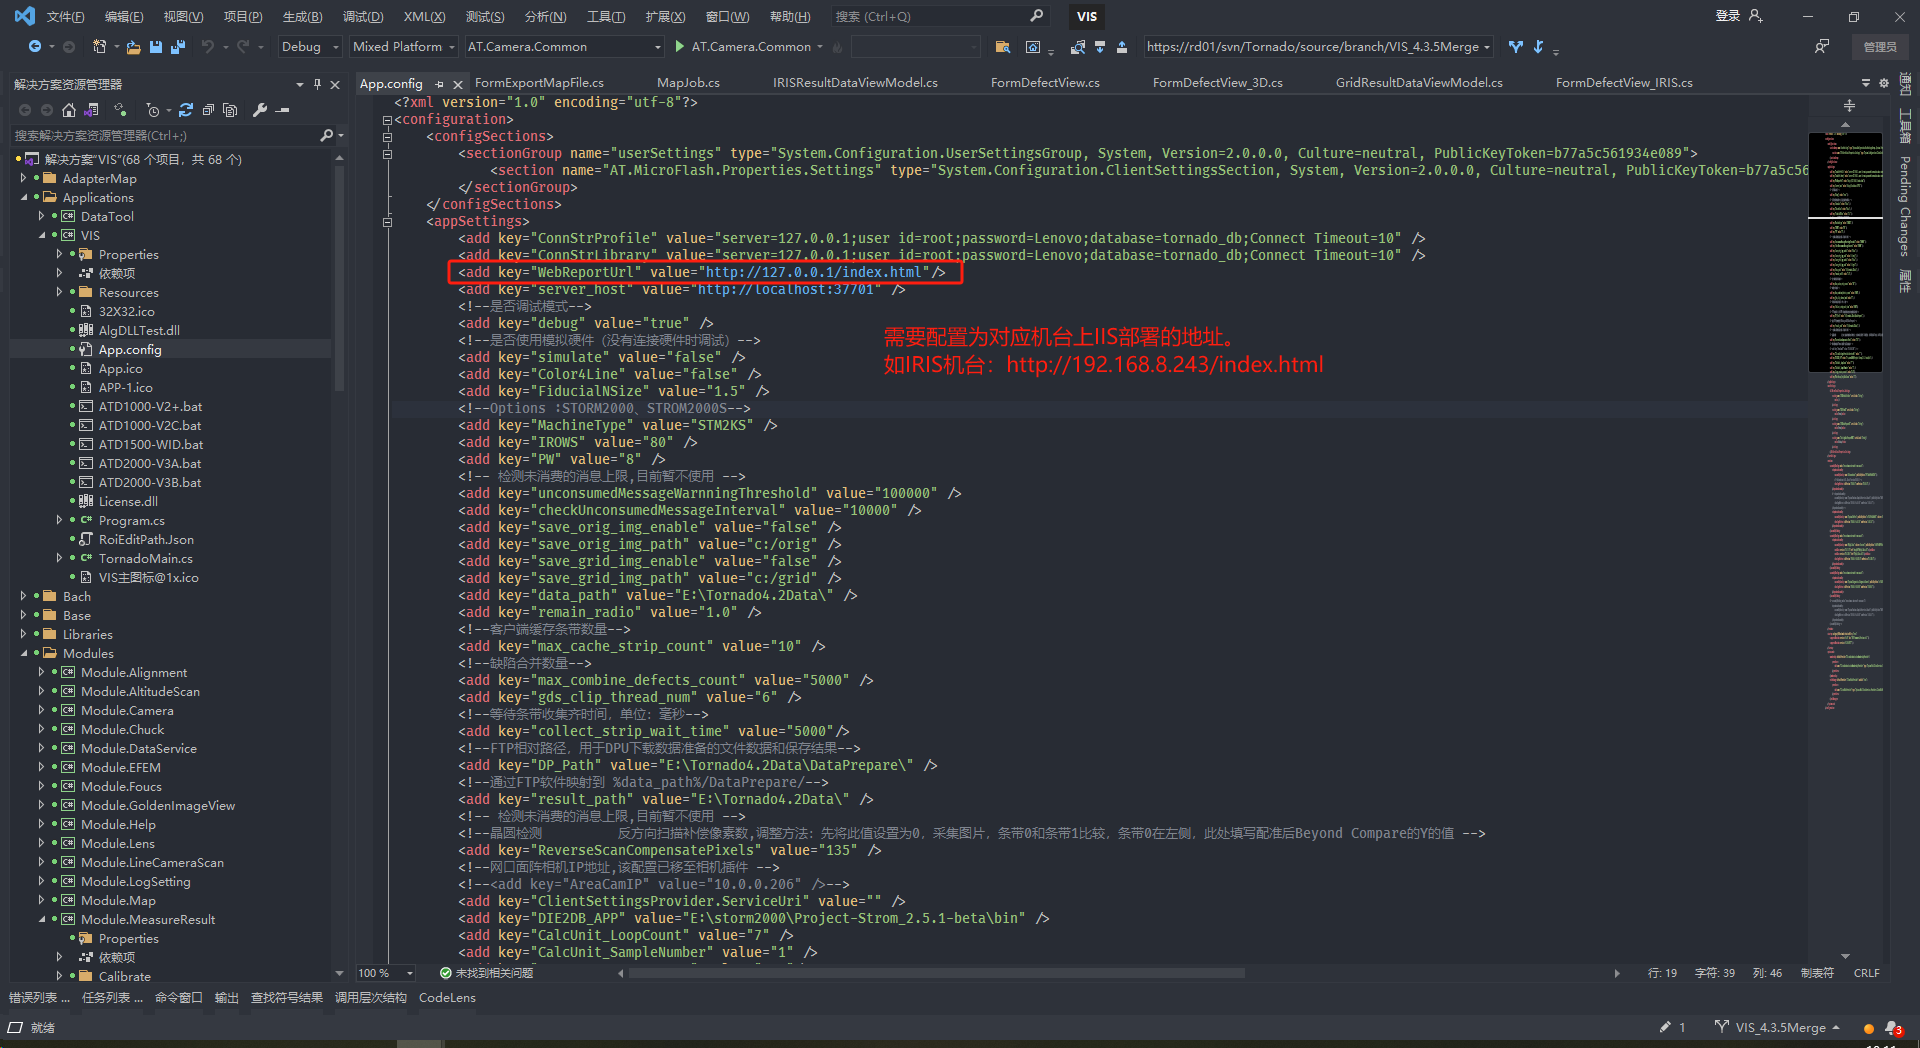
Task: Click the 登录 sign-in link
Action: (x=1727, y=16)
